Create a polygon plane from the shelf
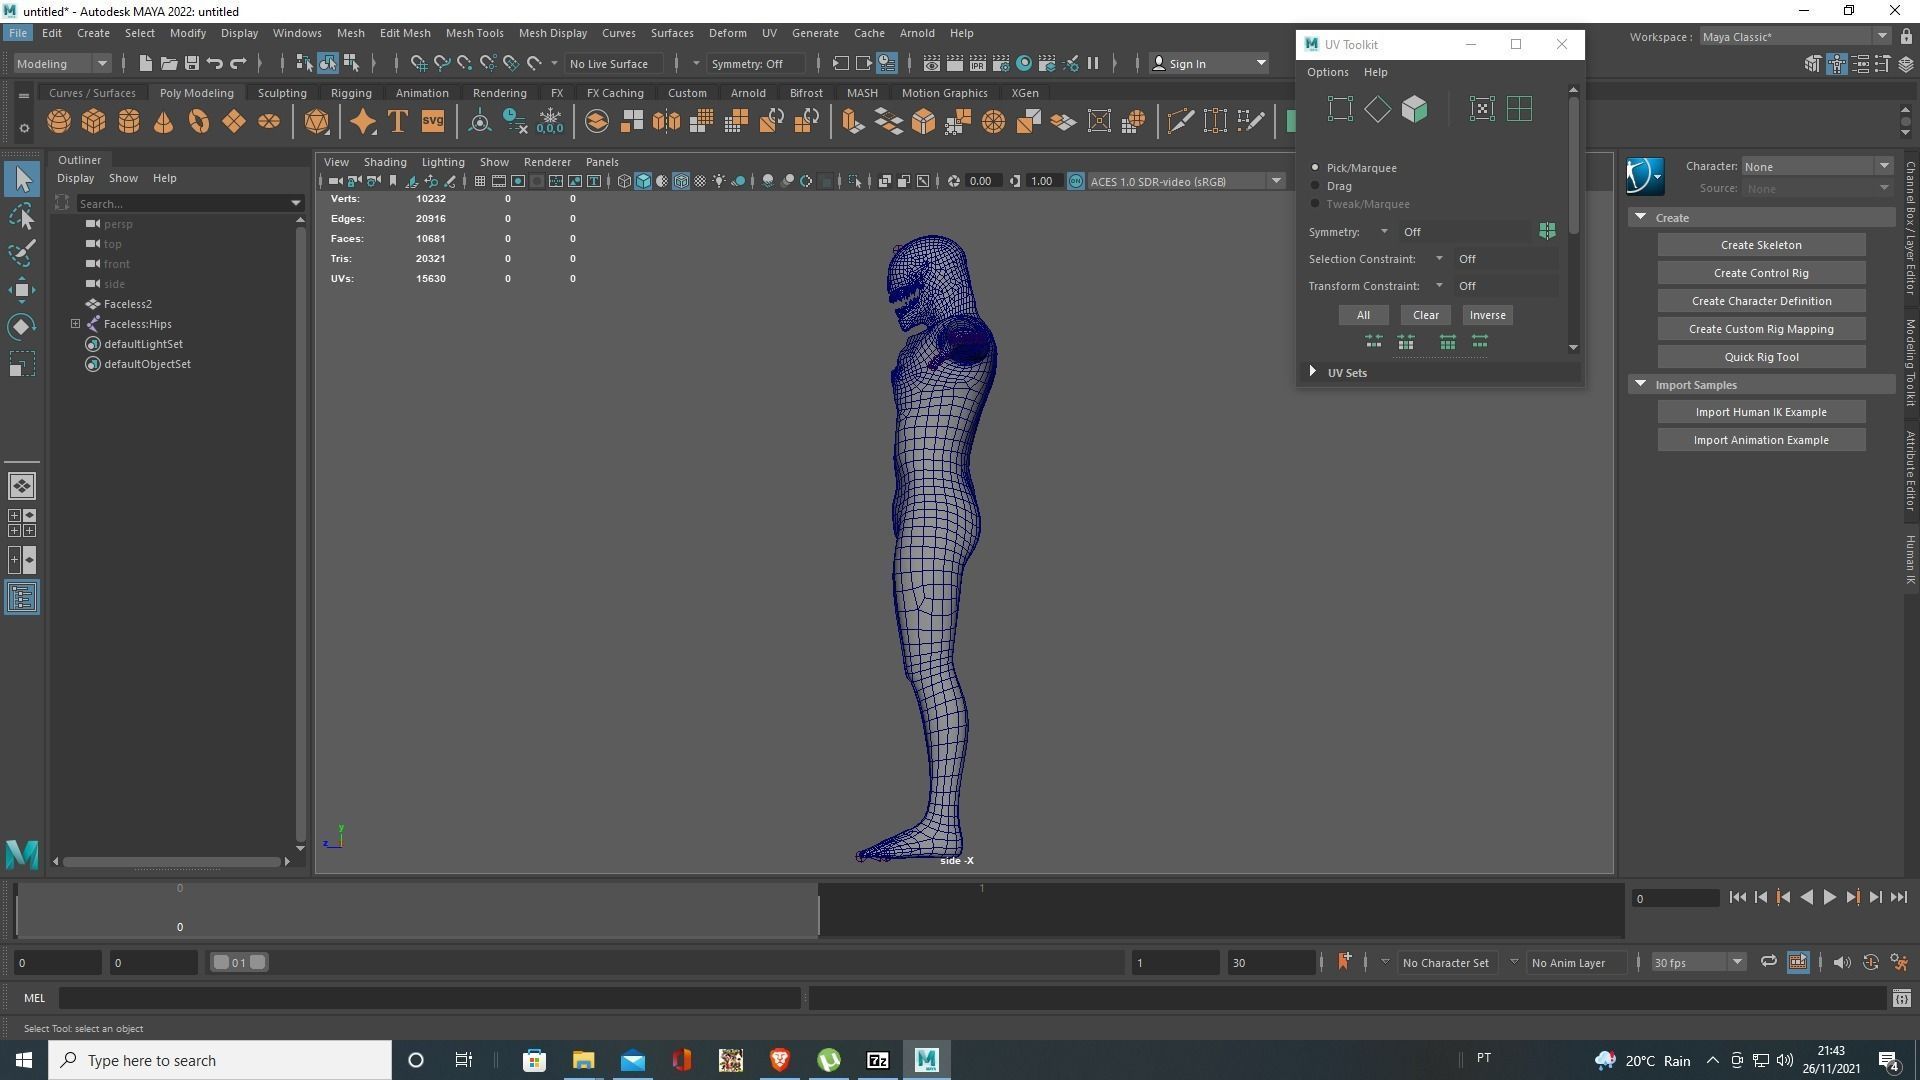This screenshot has height=1080, width=1920. [x=234, y=122]
